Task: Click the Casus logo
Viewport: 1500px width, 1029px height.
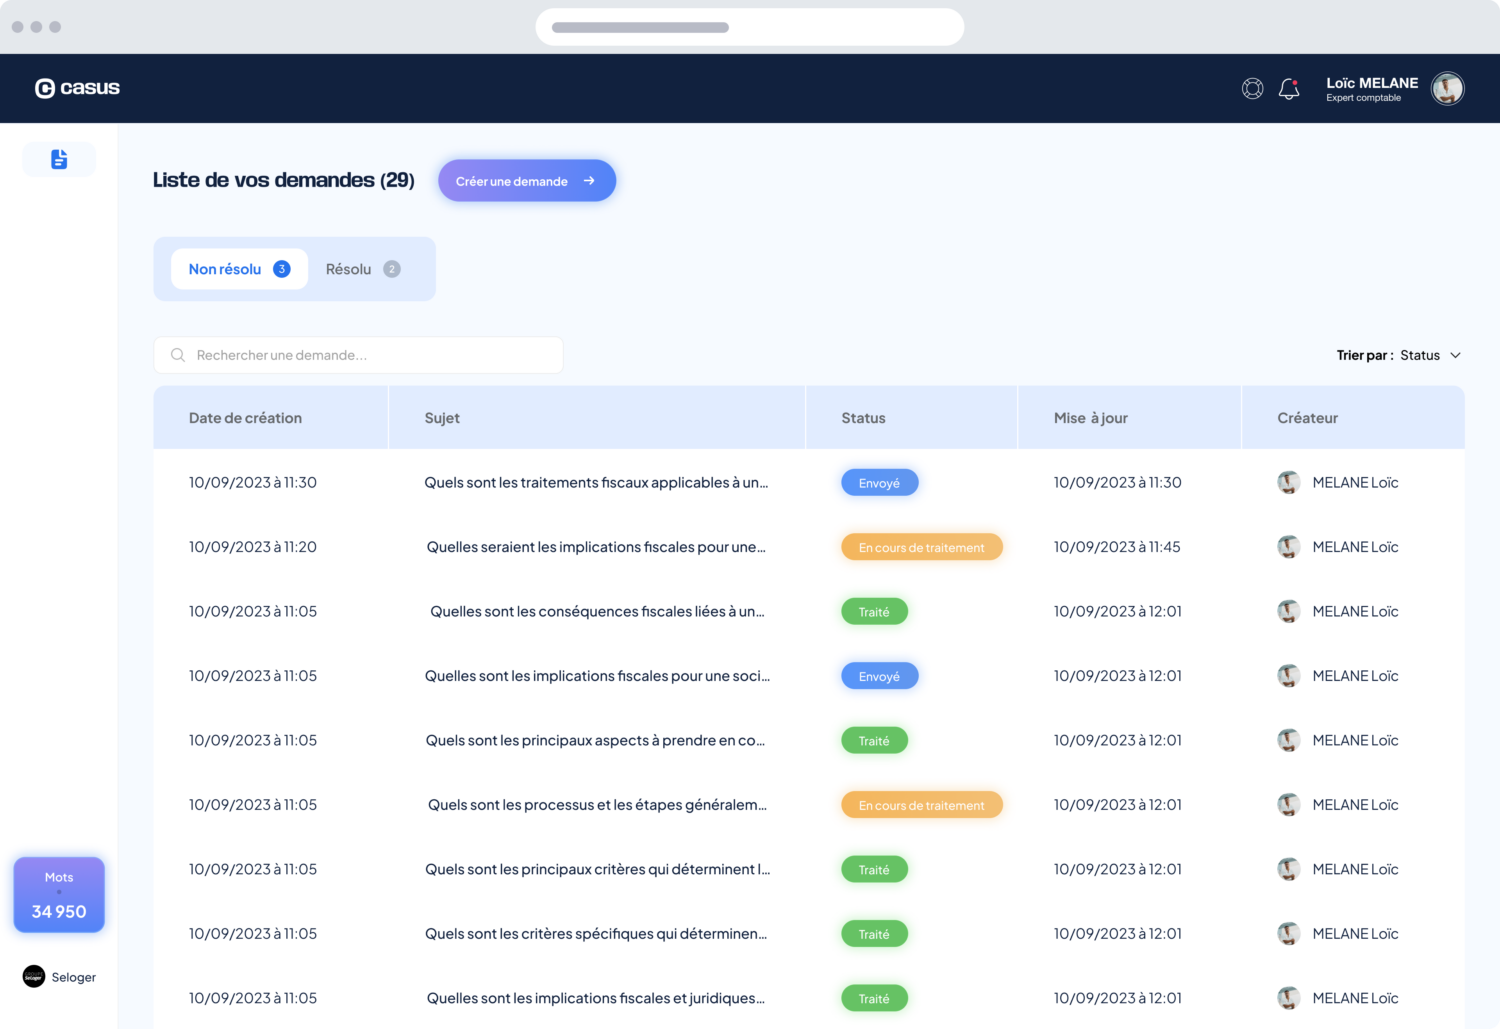Action: click(x=77, y=88)
